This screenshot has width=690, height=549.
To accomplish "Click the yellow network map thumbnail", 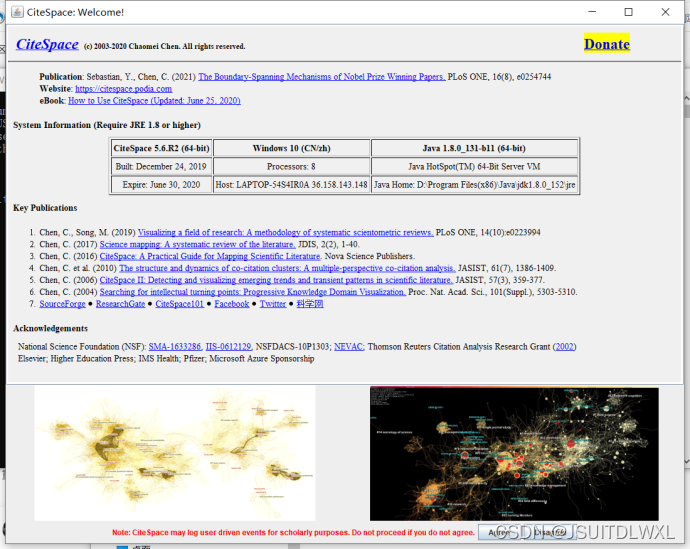I will tap(175, 453).
